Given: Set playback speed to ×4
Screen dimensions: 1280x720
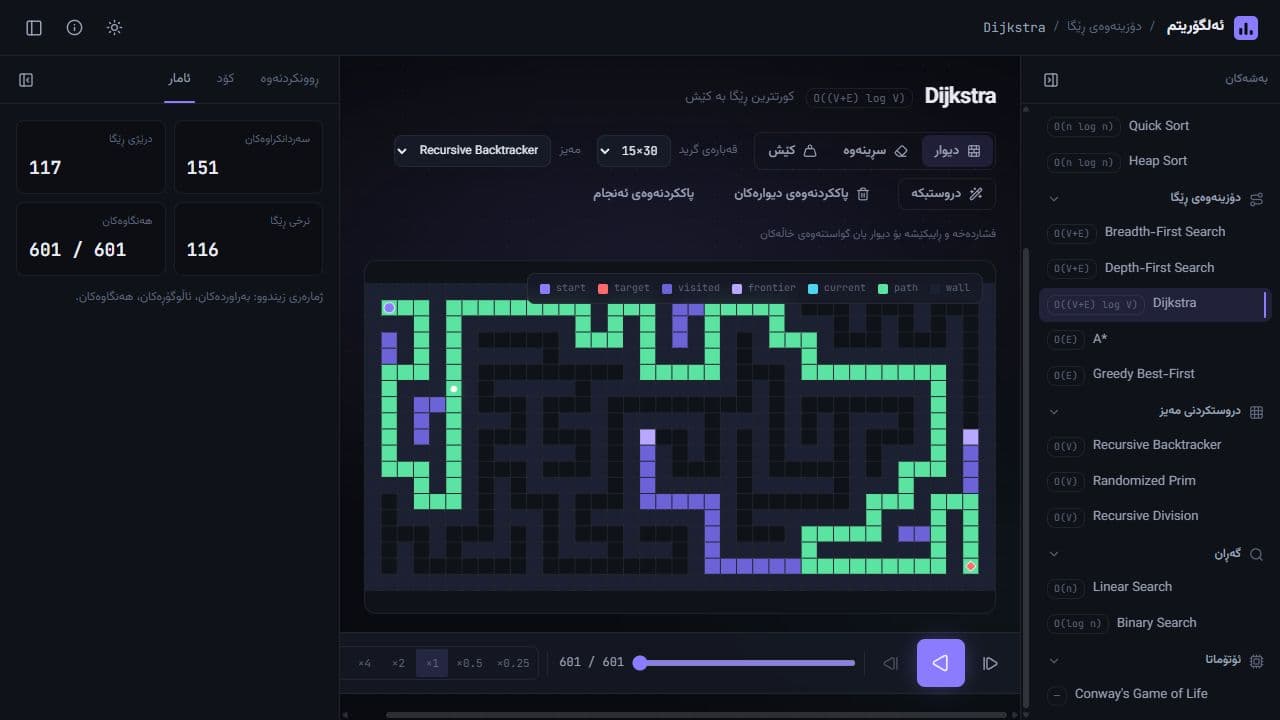Looking at the screenshot, I should click(364, 663).
